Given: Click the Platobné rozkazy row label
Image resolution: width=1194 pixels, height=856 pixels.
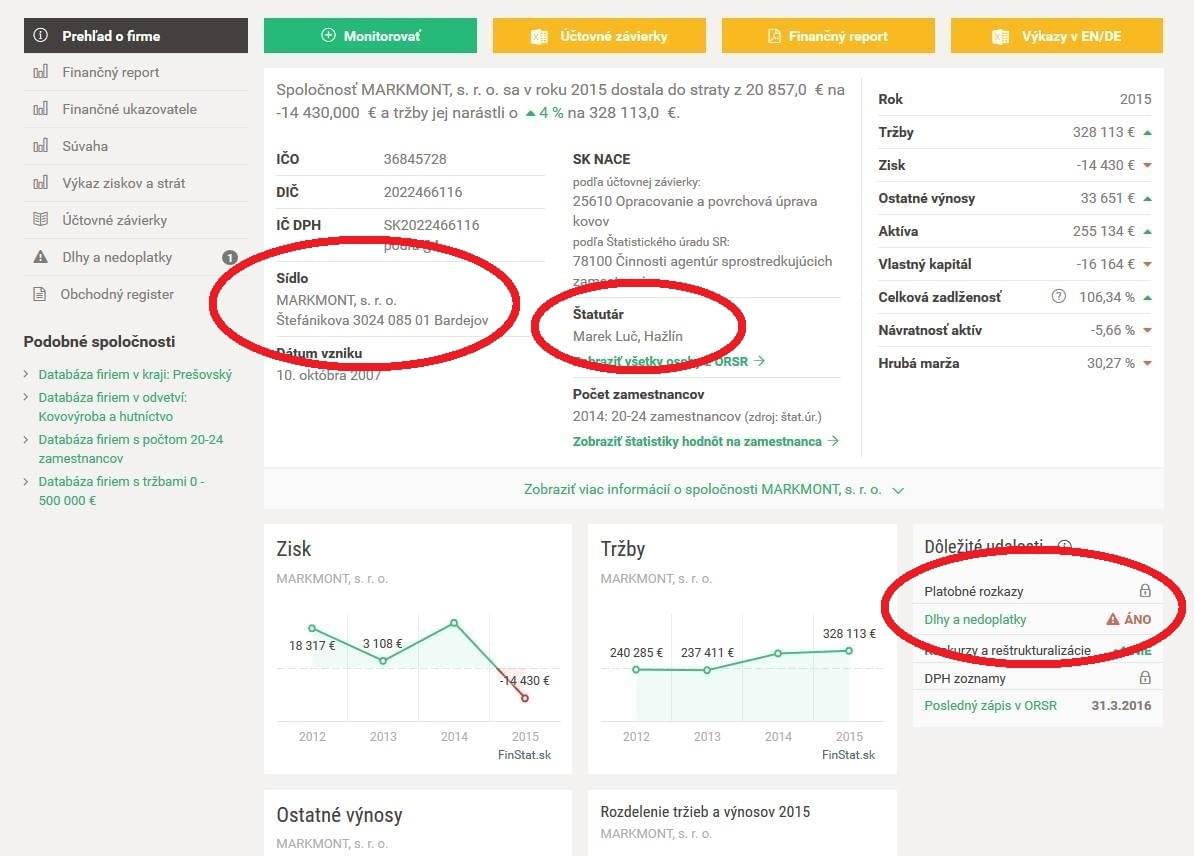Looking at the screenshot, I should click(973, 591).
